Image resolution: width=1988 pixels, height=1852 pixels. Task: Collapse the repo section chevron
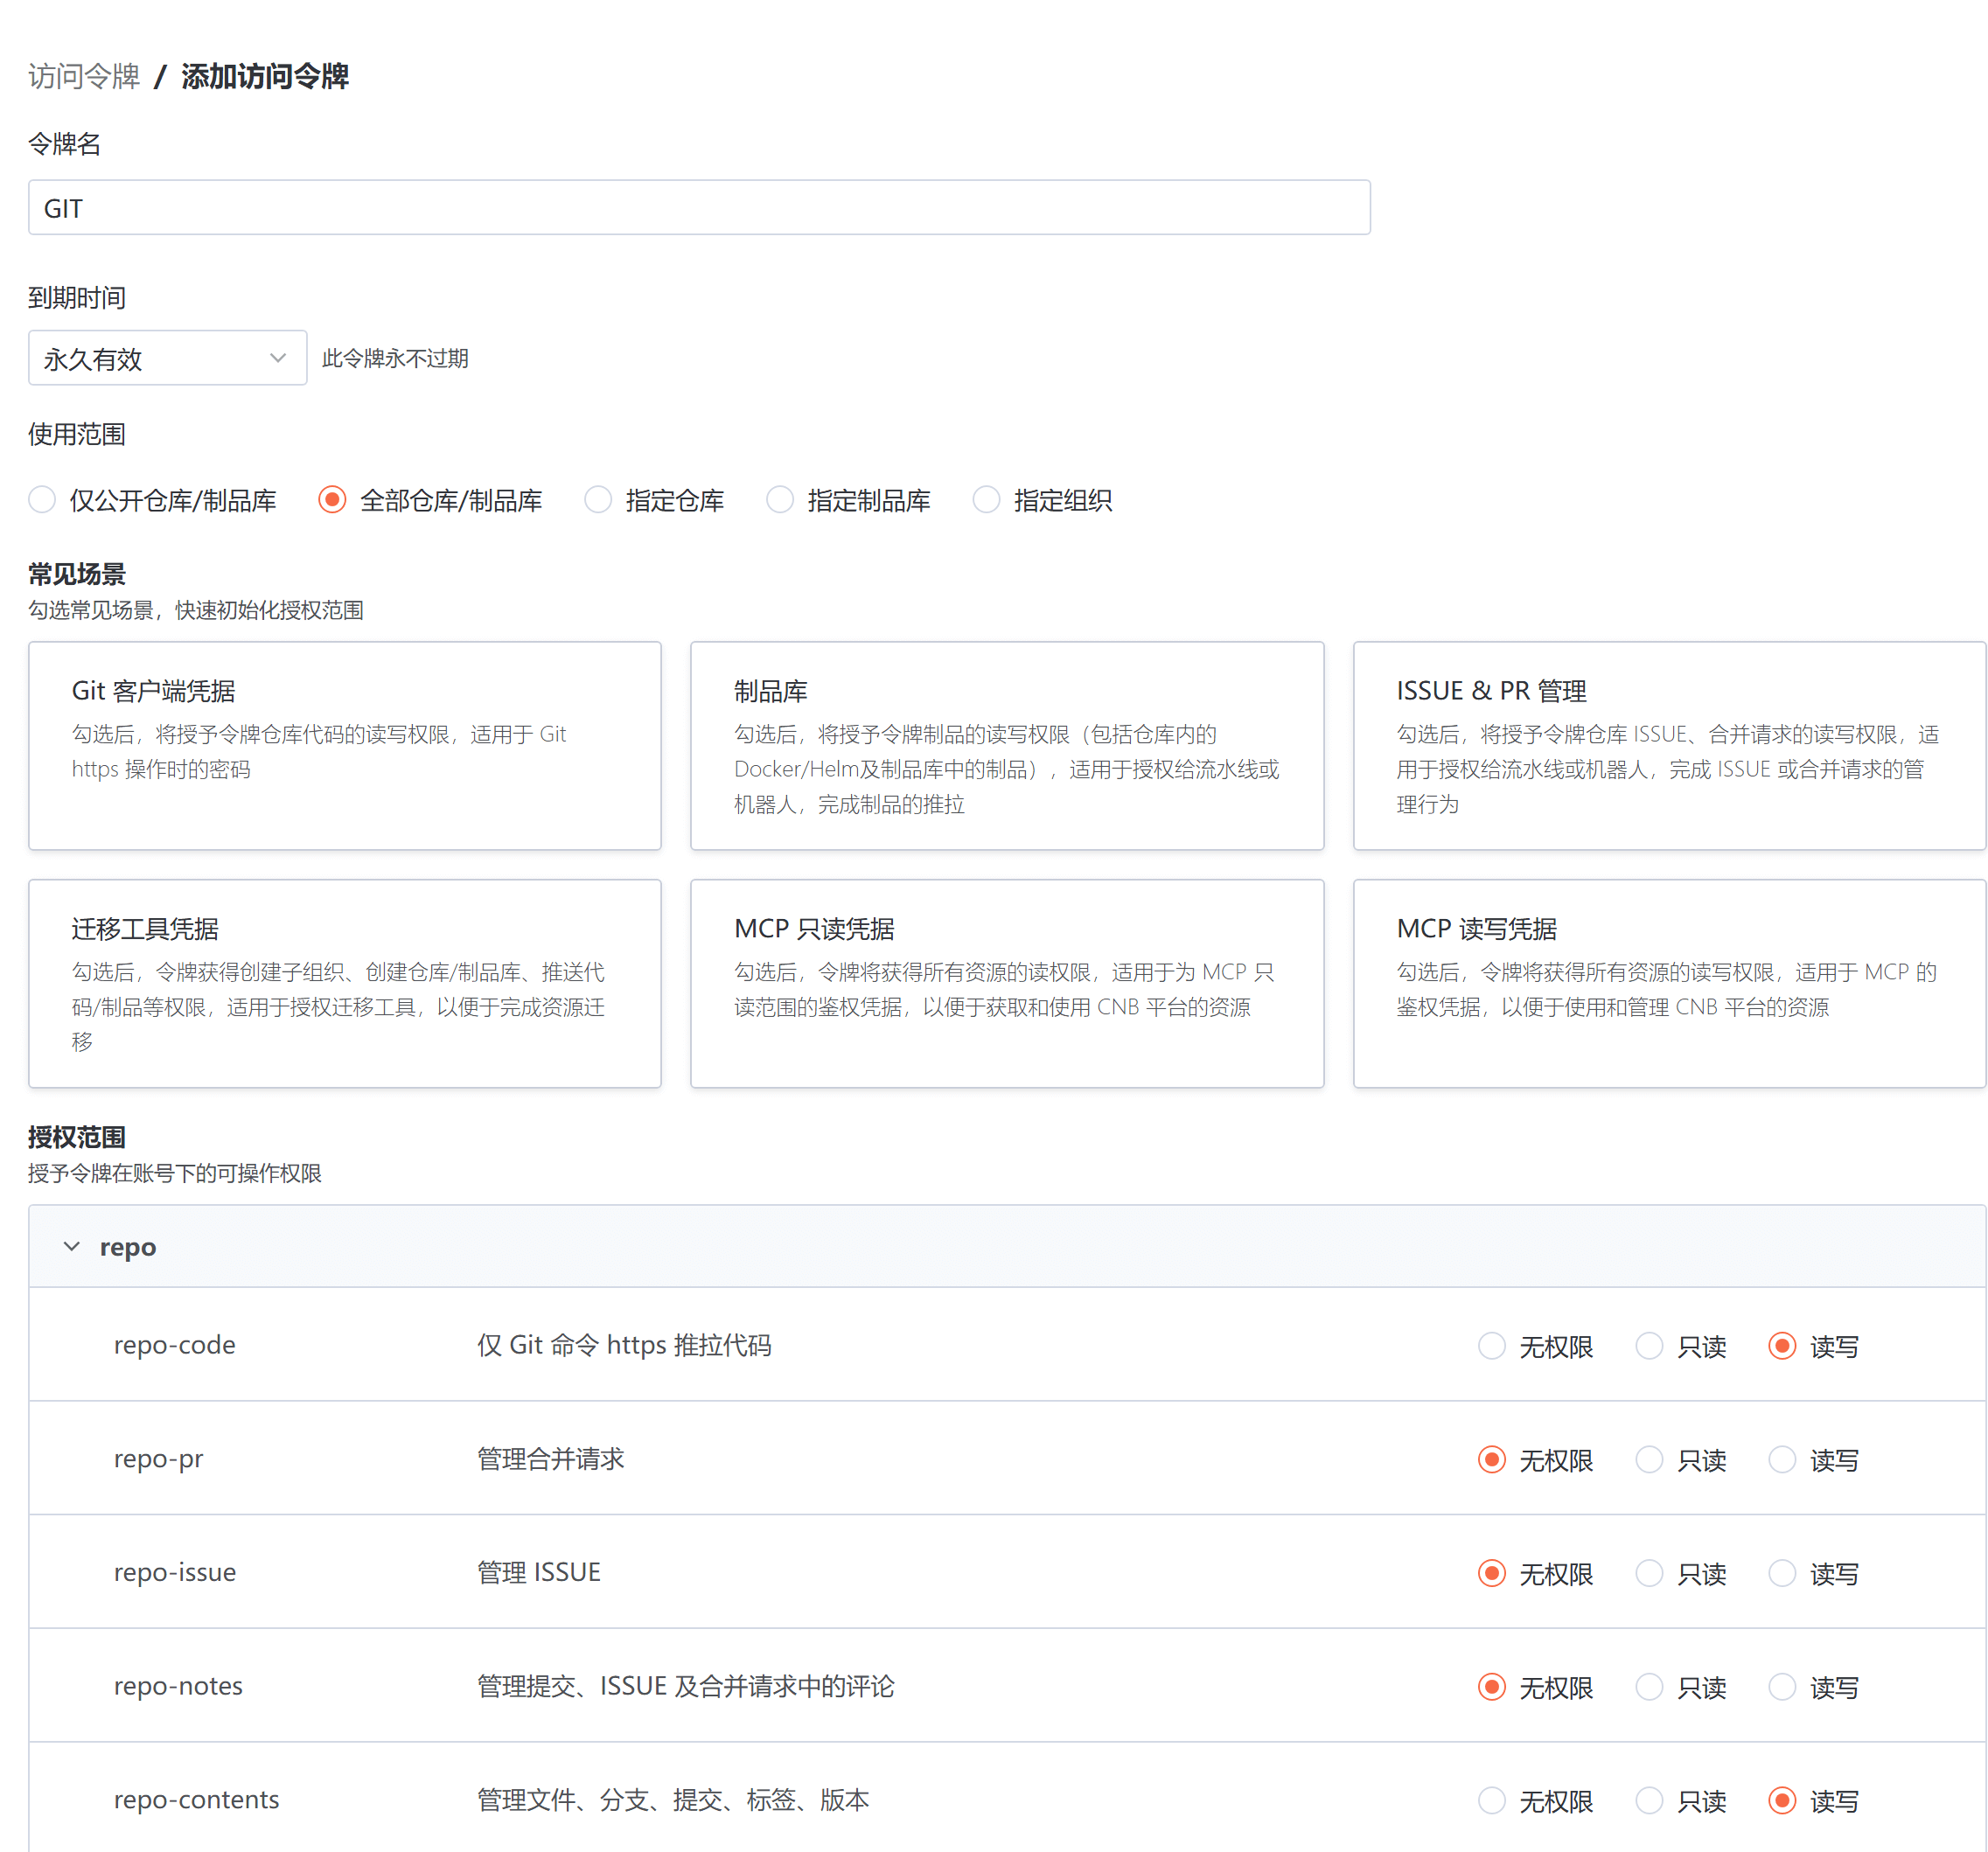[71, 1246]
